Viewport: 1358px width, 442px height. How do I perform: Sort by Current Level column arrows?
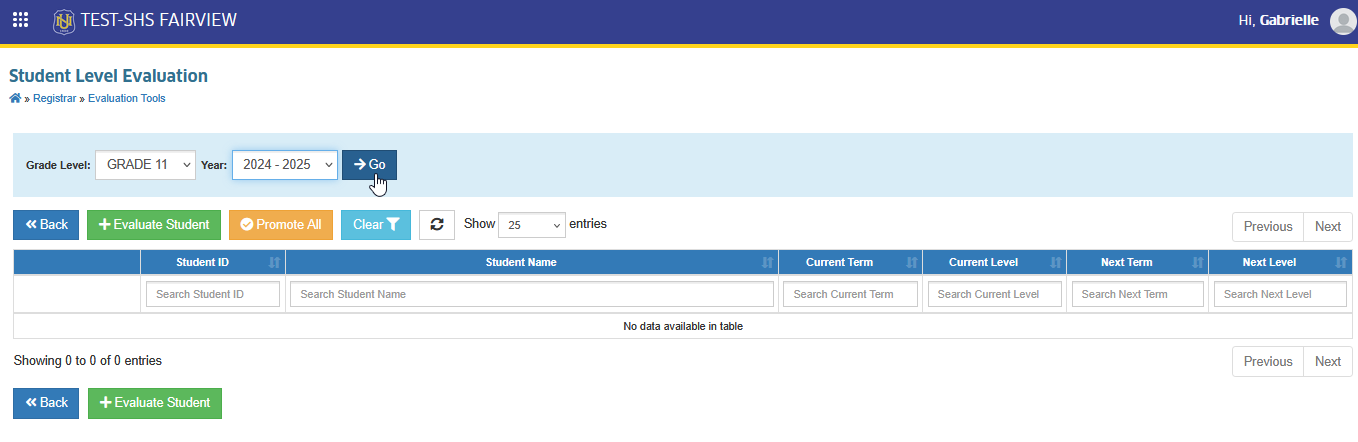(x=1055, y=263)
